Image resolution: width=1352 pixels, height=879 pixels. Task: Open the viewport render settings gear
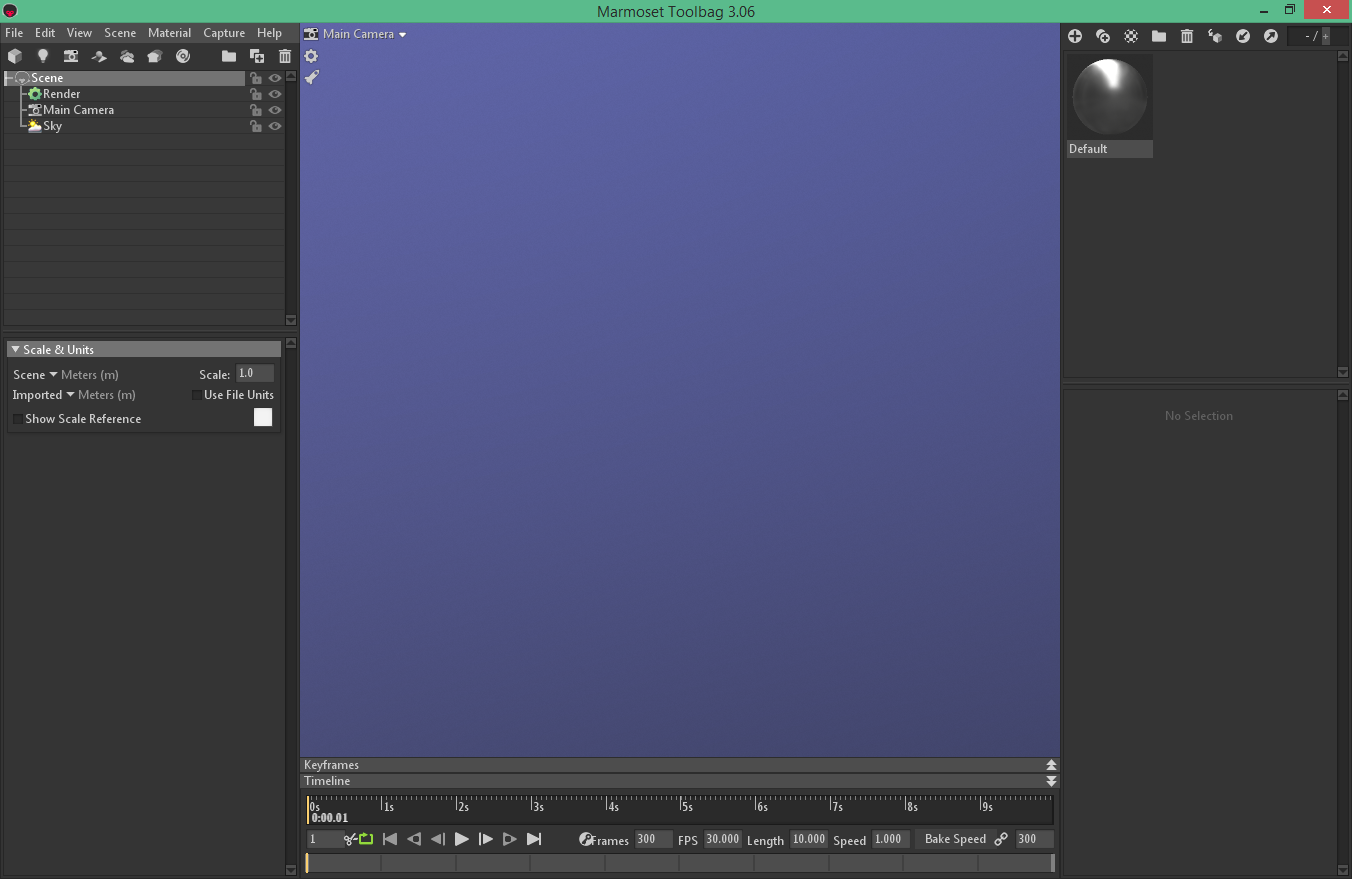[x=311, y=56]
